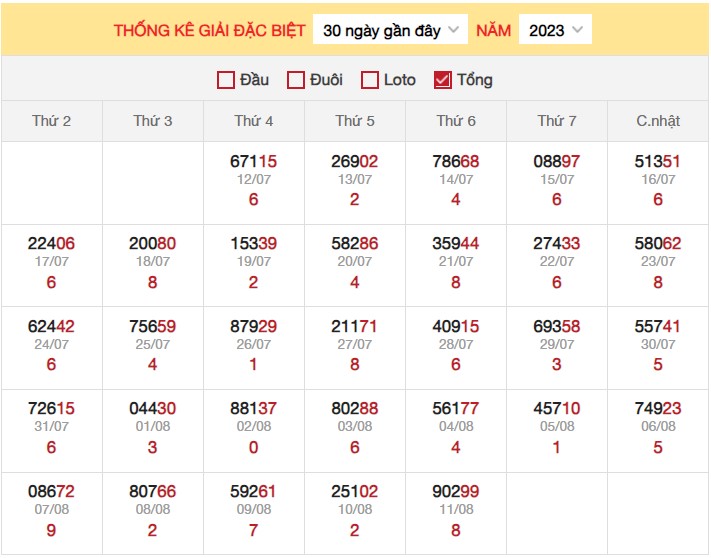Uncheck the Tổng checkbox
The width and height of the screenshot is (711, 558).
443,80
